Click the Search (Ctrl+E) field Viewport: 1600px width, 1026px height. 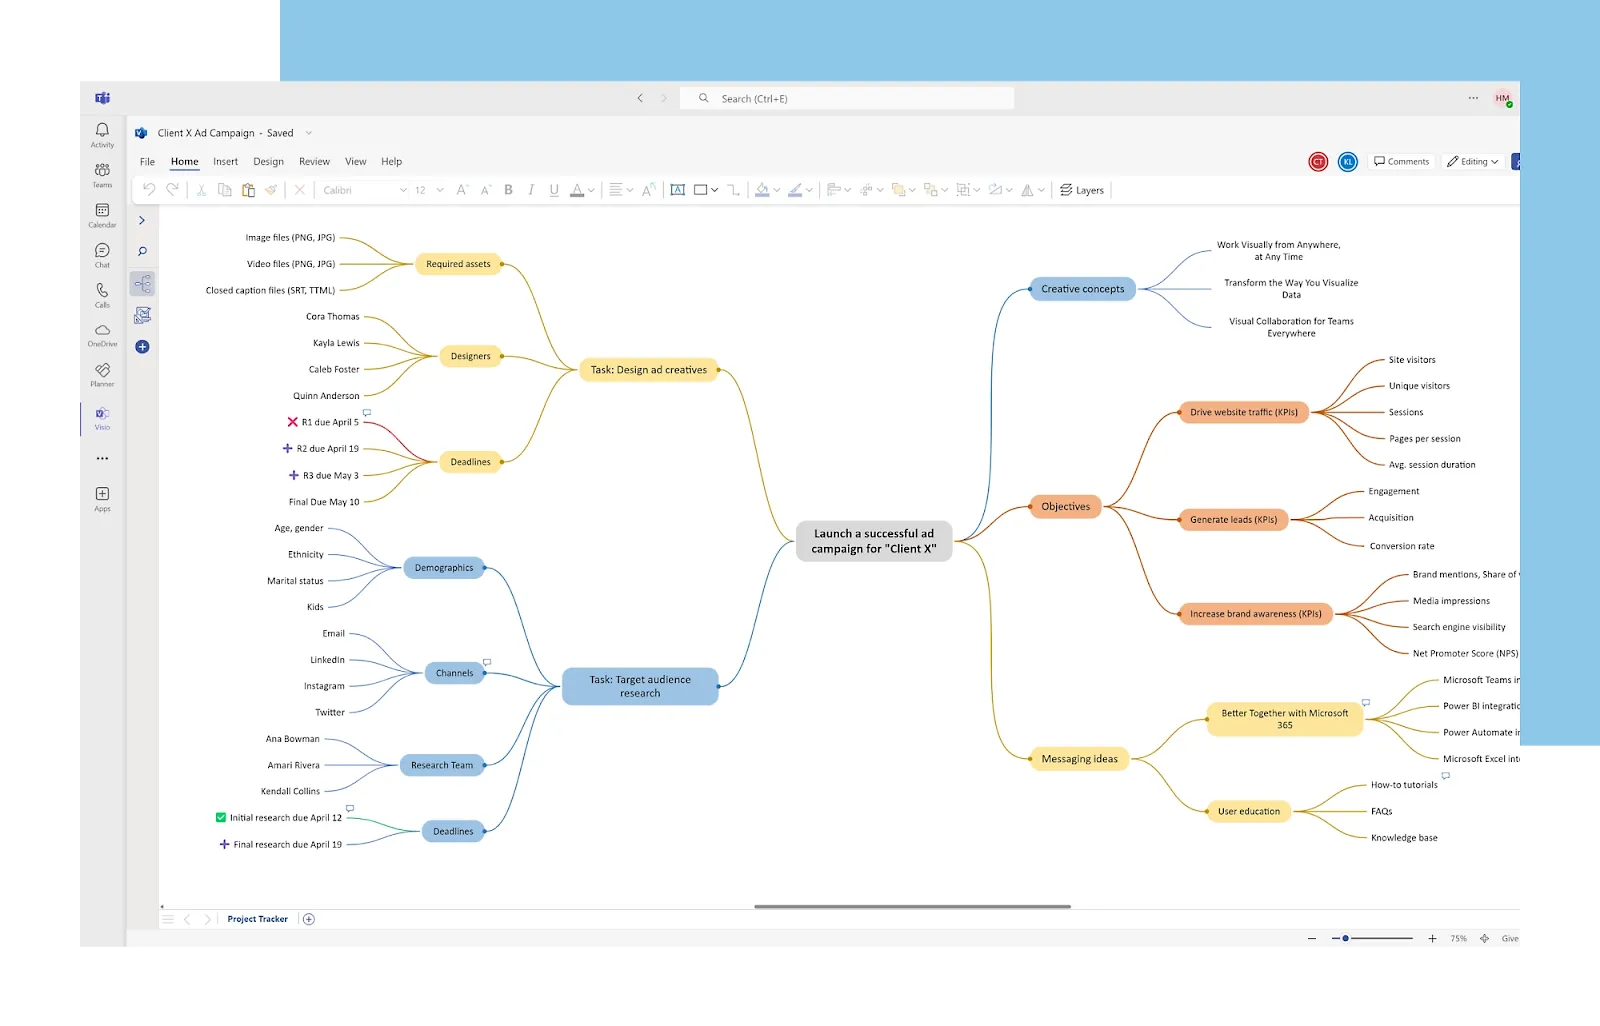pyautogui.click(x=847, y=98)
